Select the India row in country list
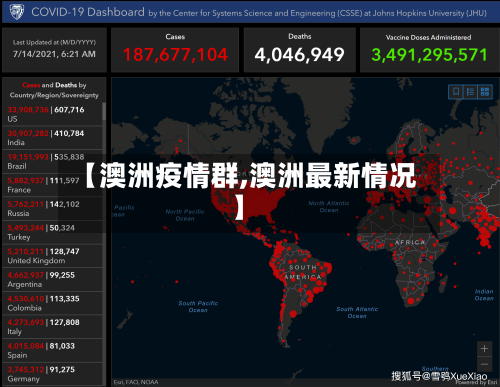This screenshot has width=500, height=387. click(x=53, y=138)
